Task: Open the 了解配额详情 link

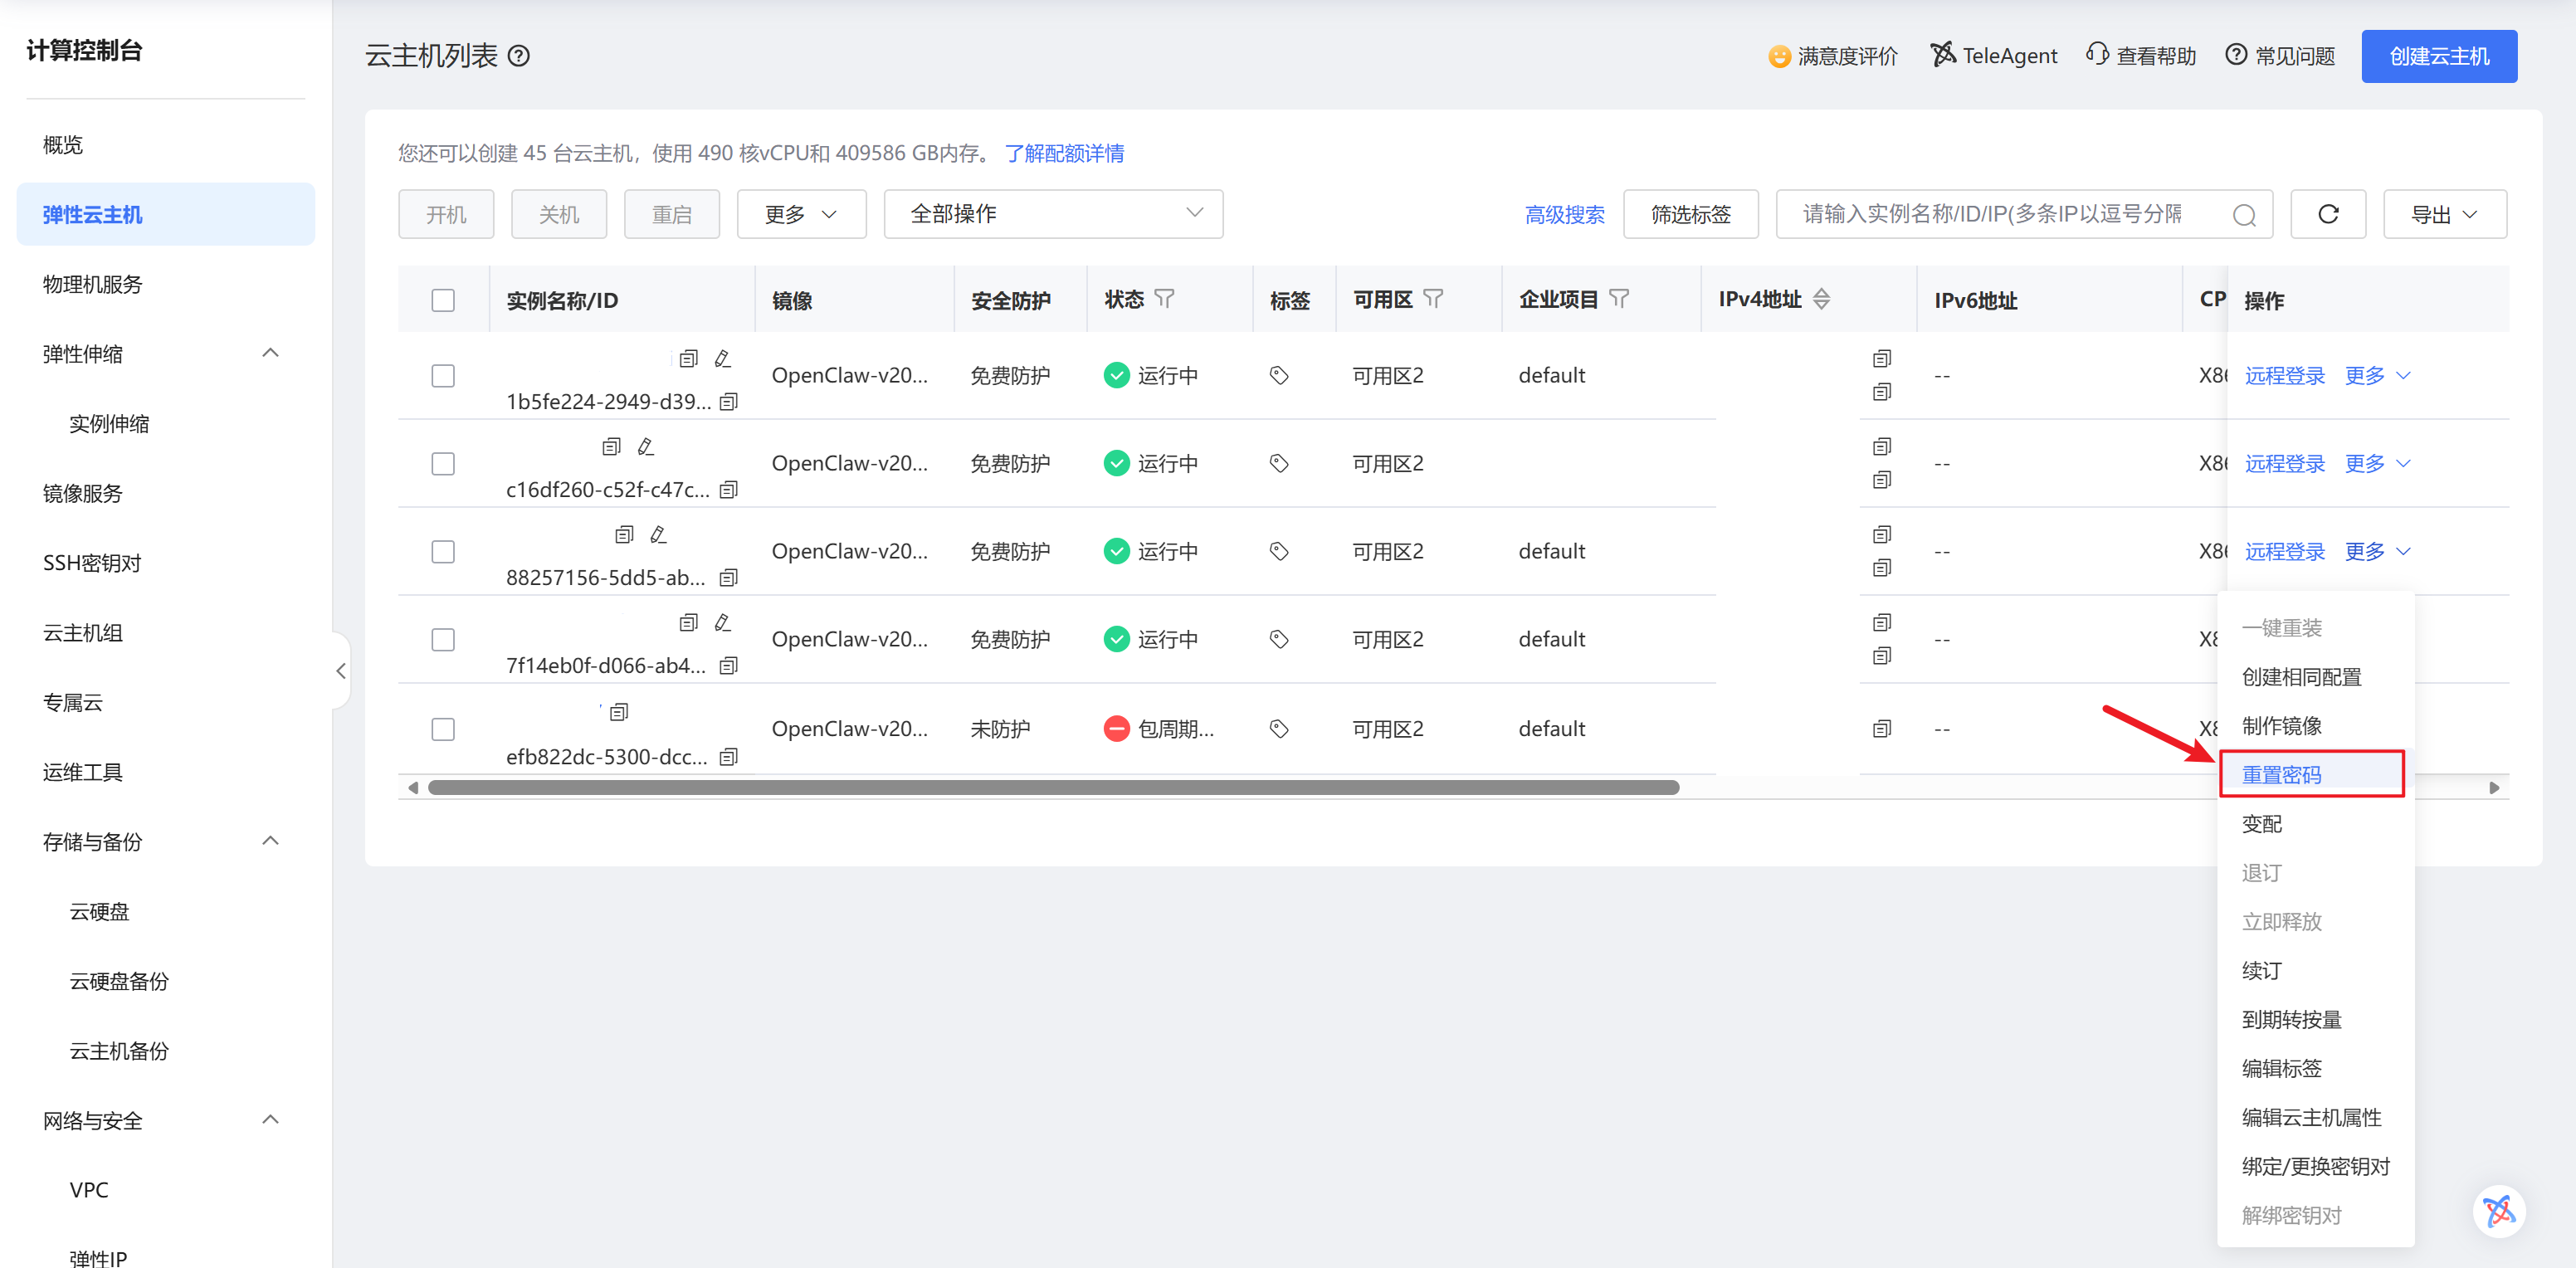Action: pyautogui.click(x=1064, y=153)
